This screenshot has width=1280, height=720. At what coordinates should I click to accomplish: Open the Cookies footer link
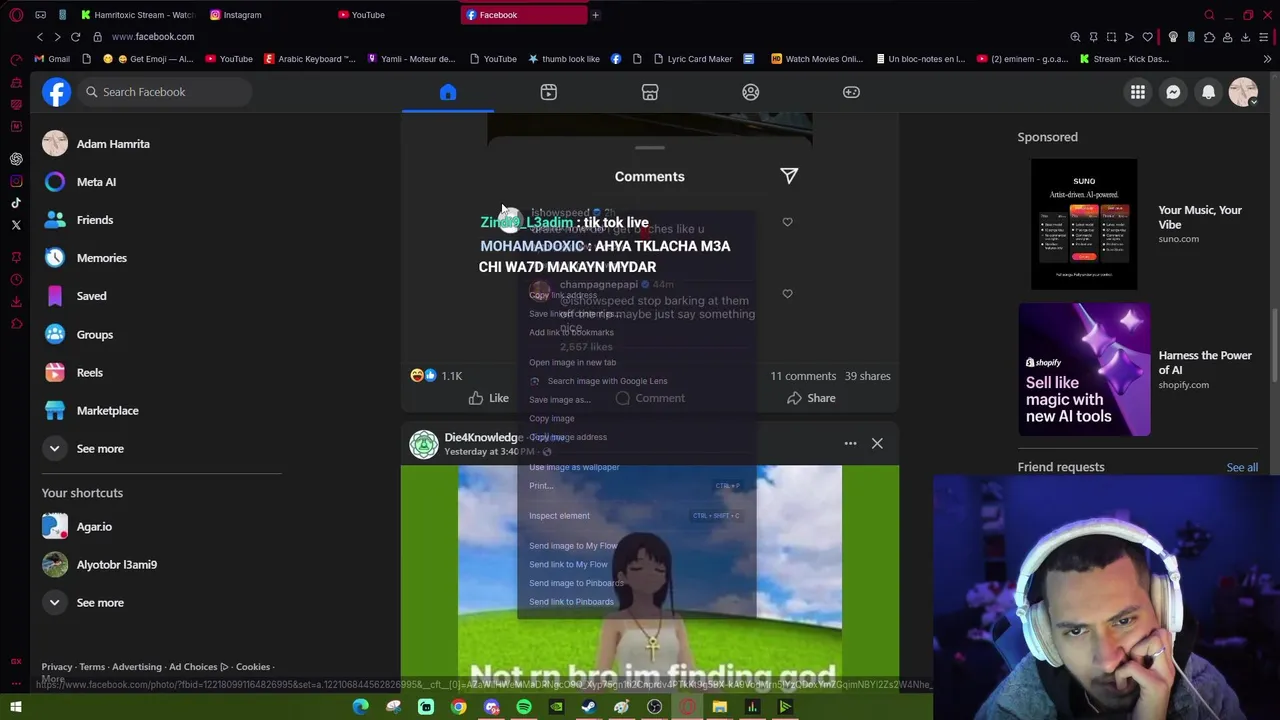coord(253,667)
